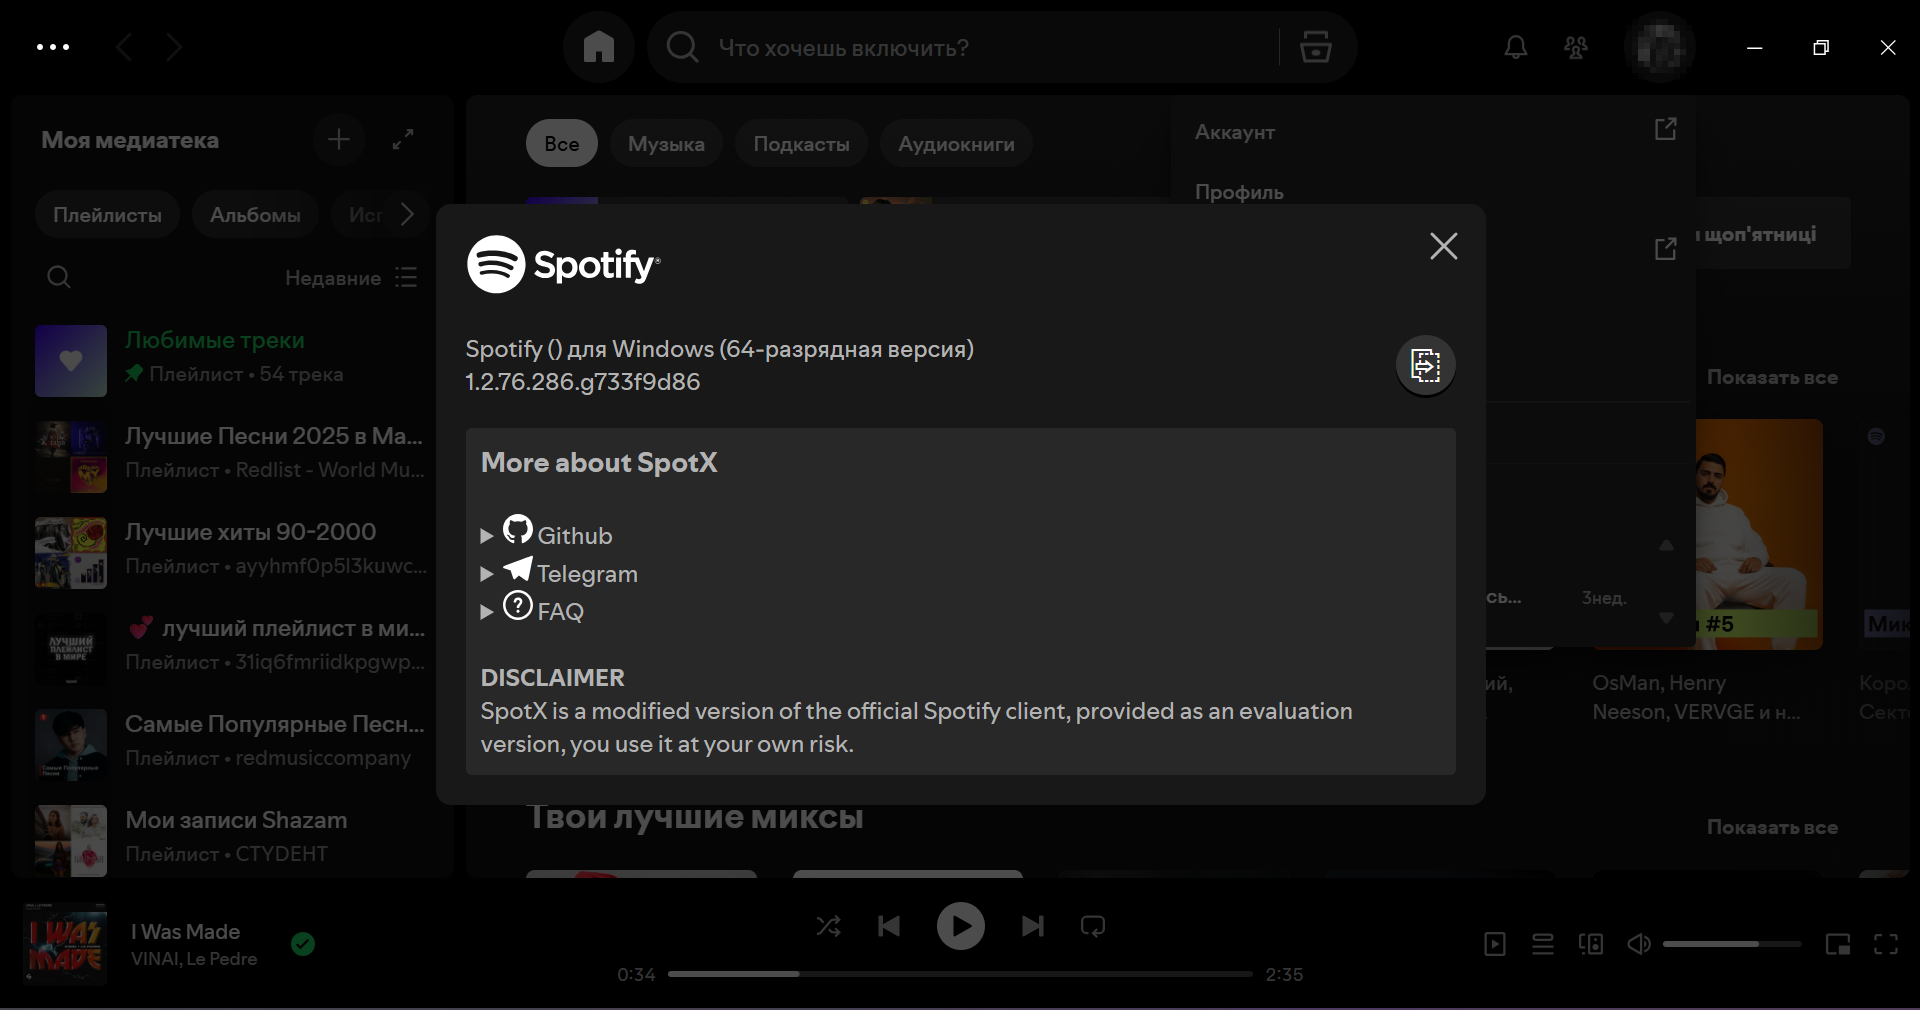The image size is (1920, 1010).
Task: Select the Аудиокниги filter chip
Action: pos(956,144)
